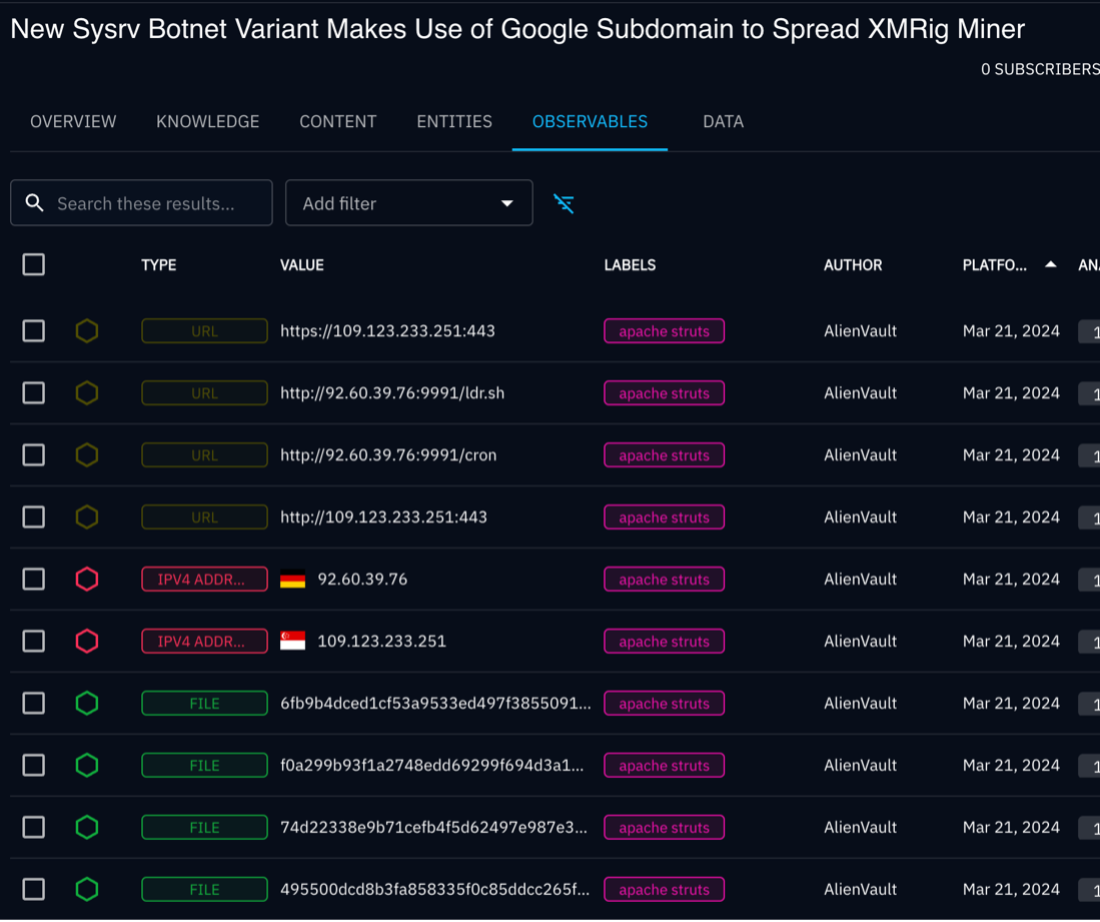Click green hexagon icon for file 495500dcd8b3fa85

87,889
